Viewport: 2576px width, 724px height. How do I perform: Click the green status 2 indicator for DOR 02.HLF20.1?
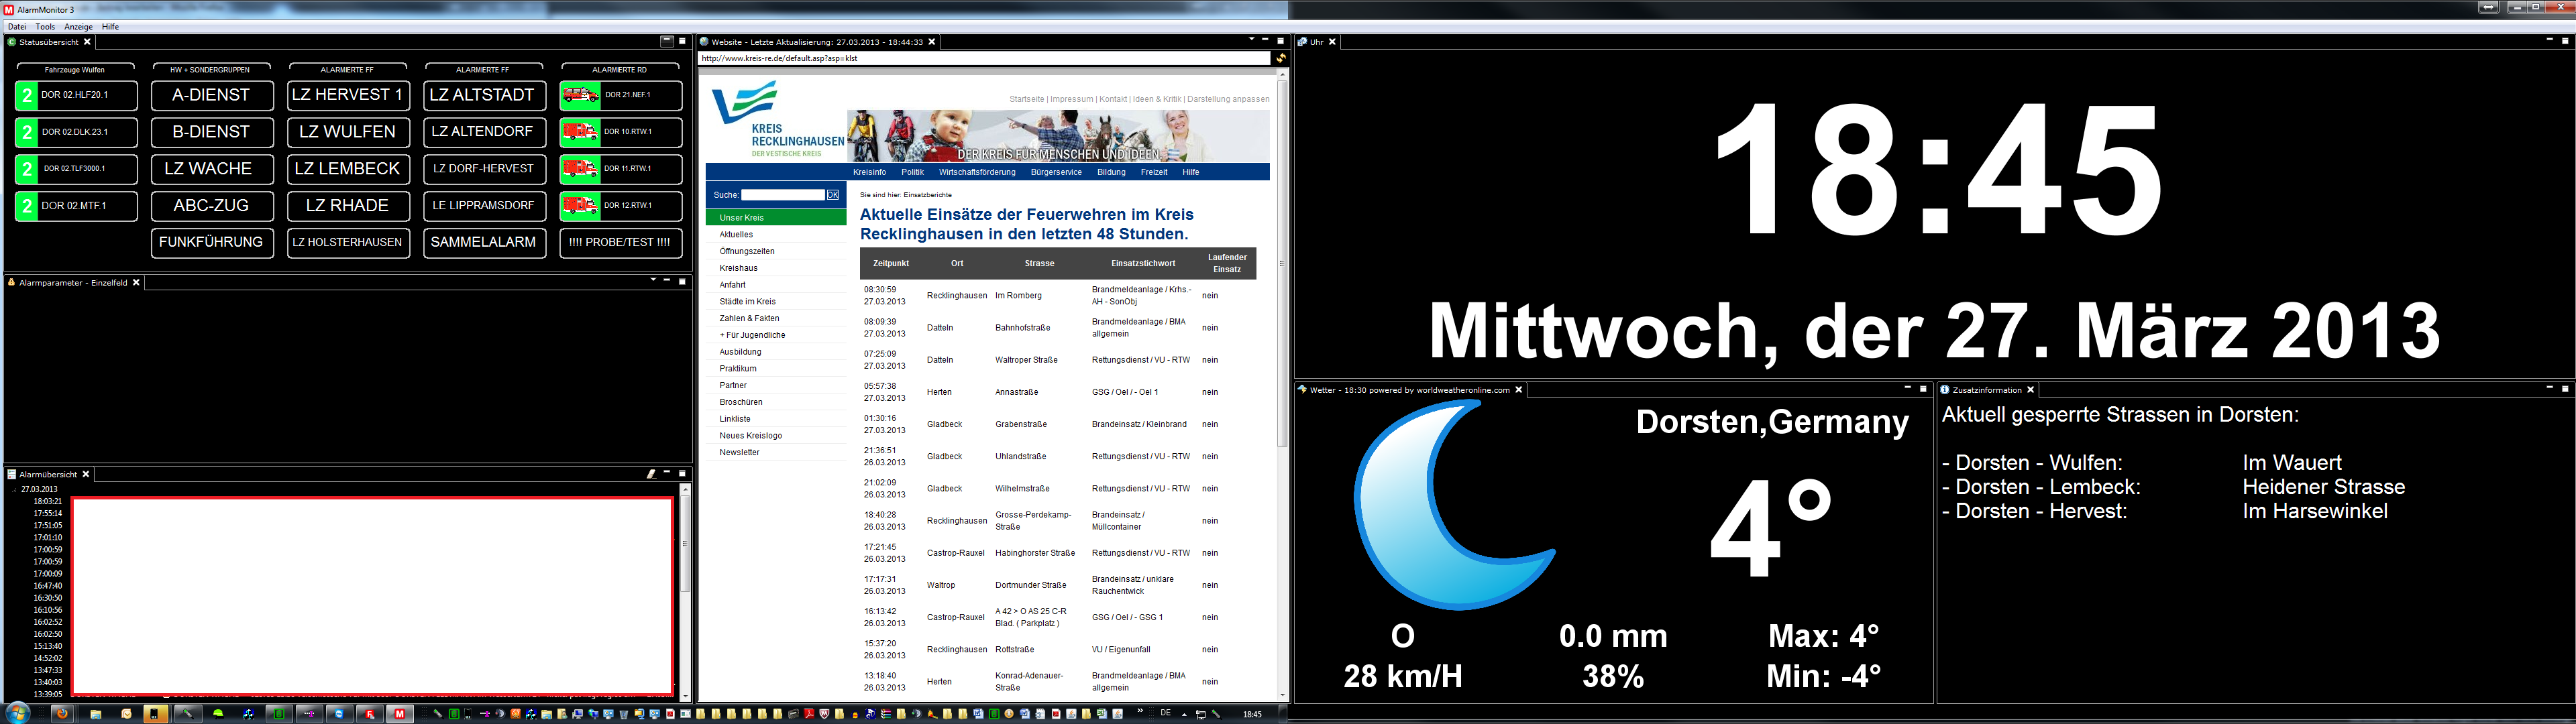27,95
